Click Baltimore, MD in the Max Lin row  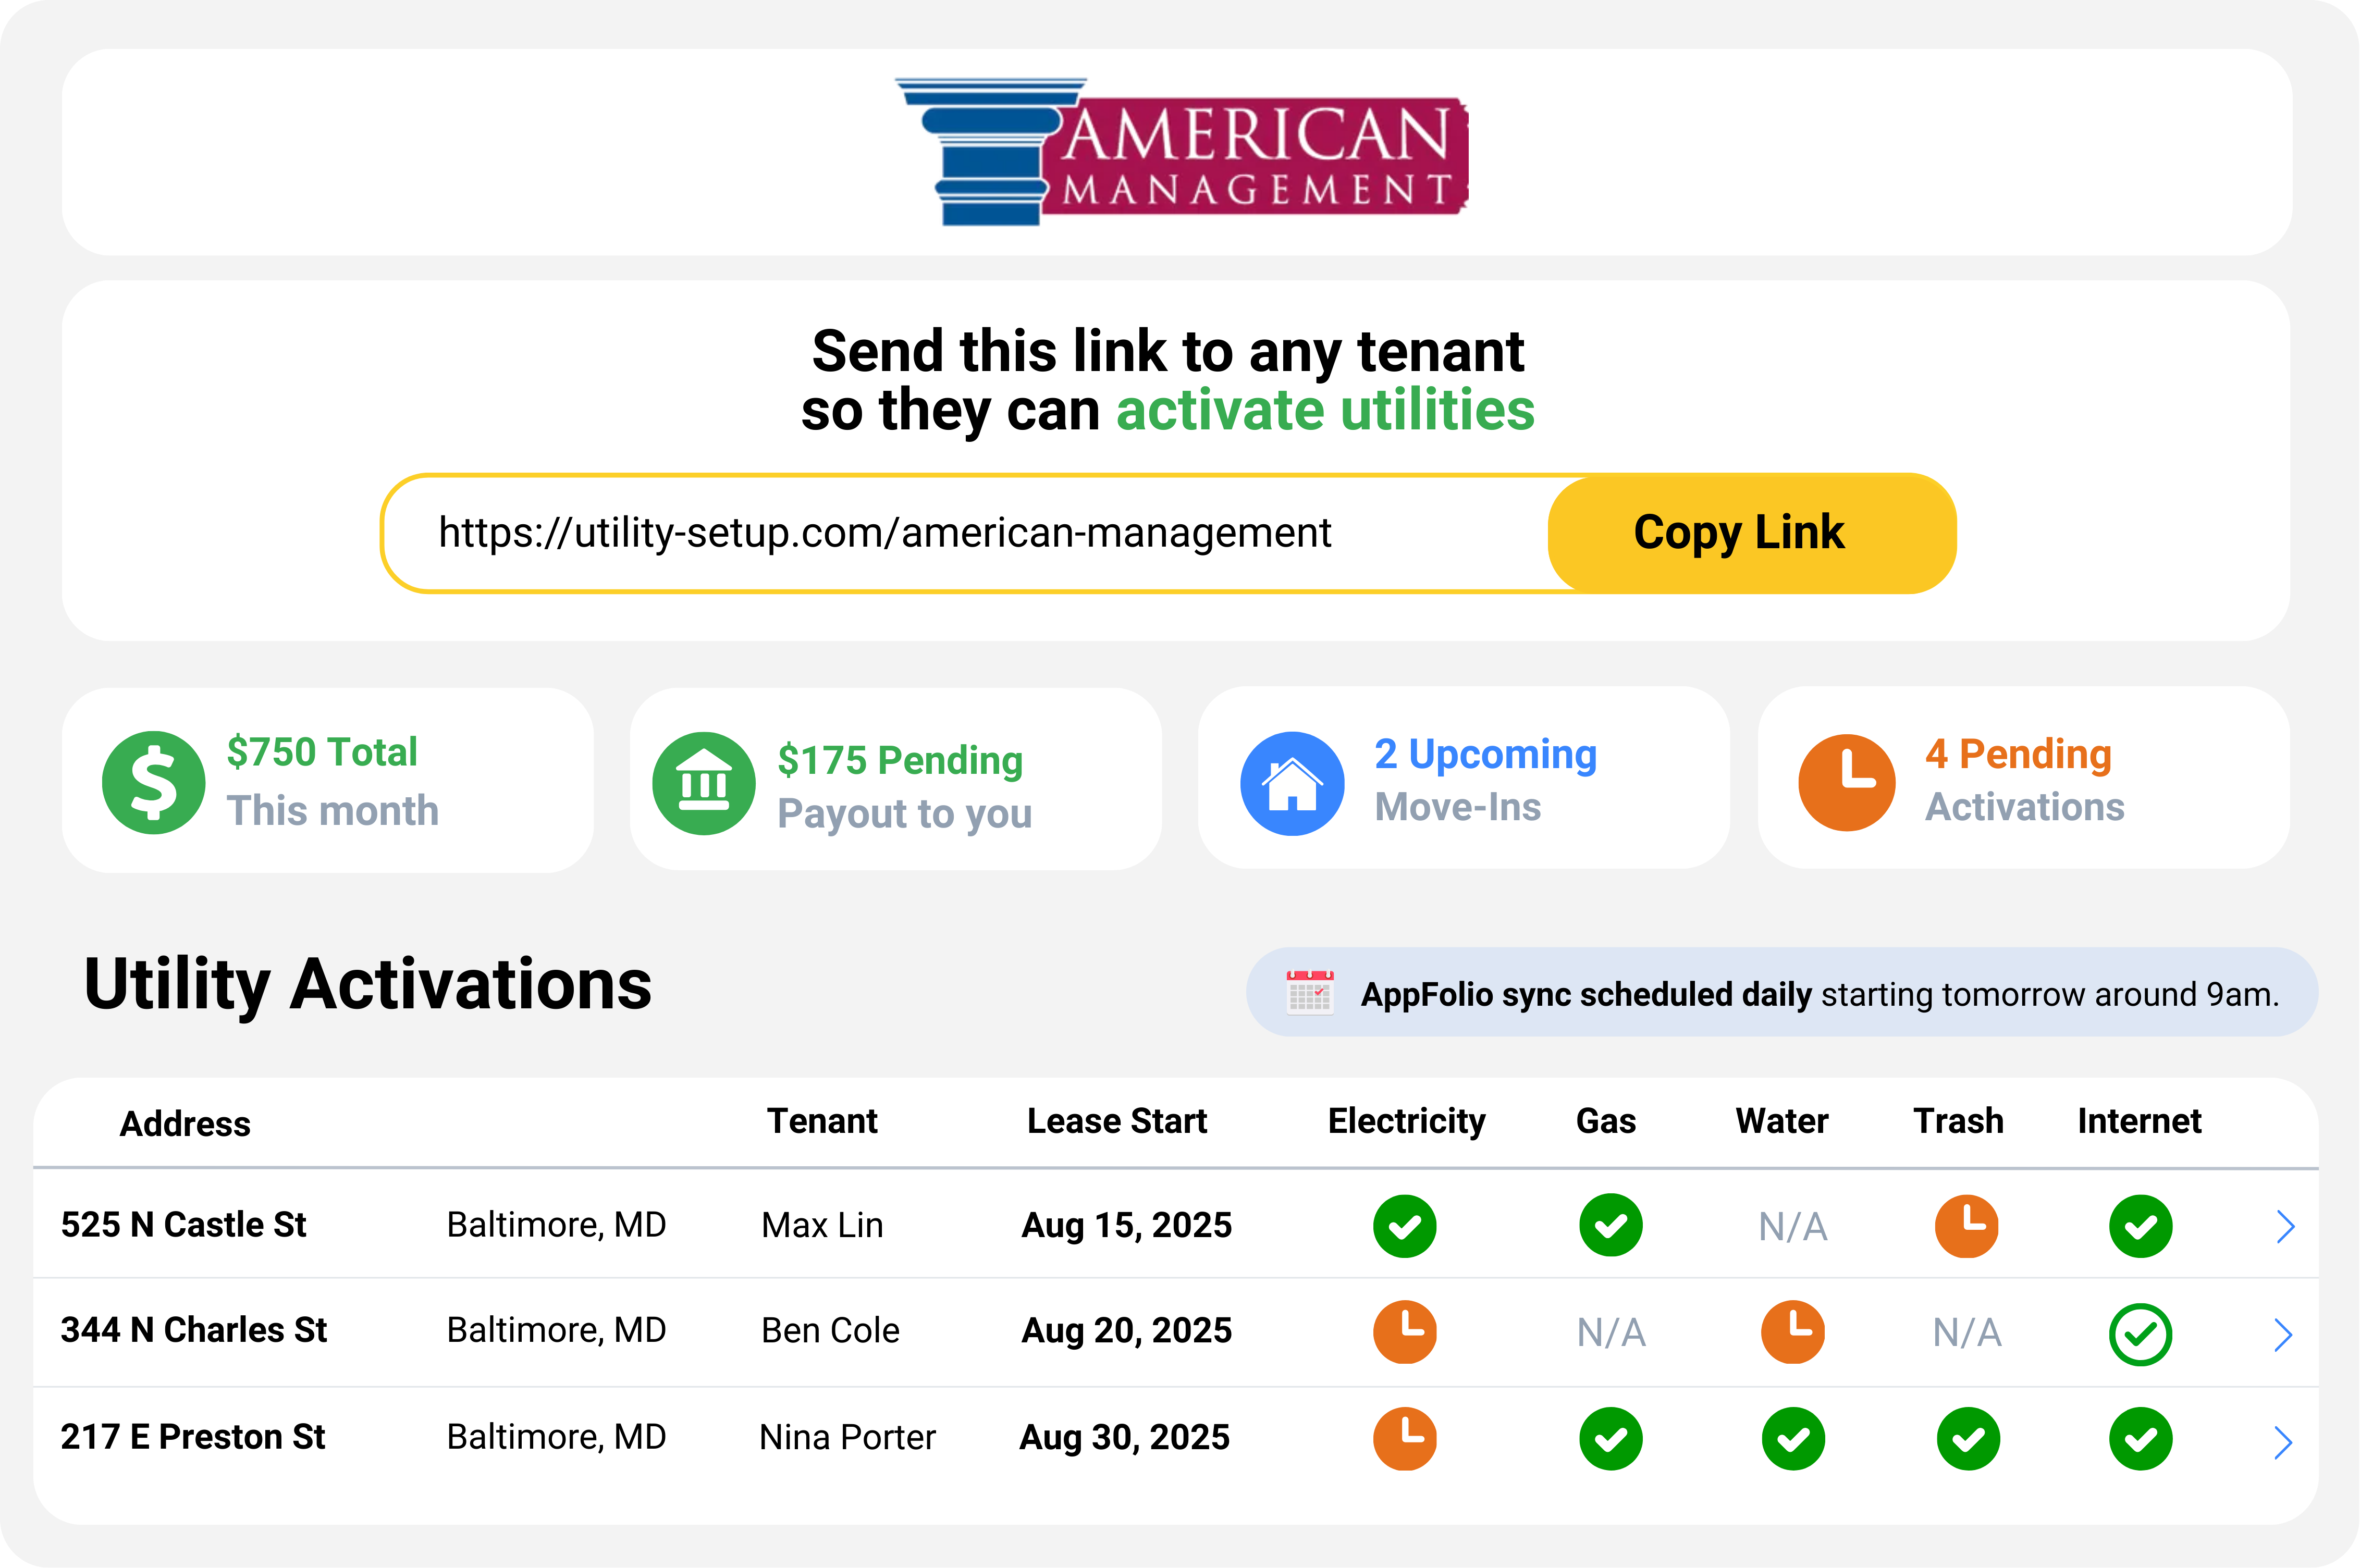(556, 1225)
